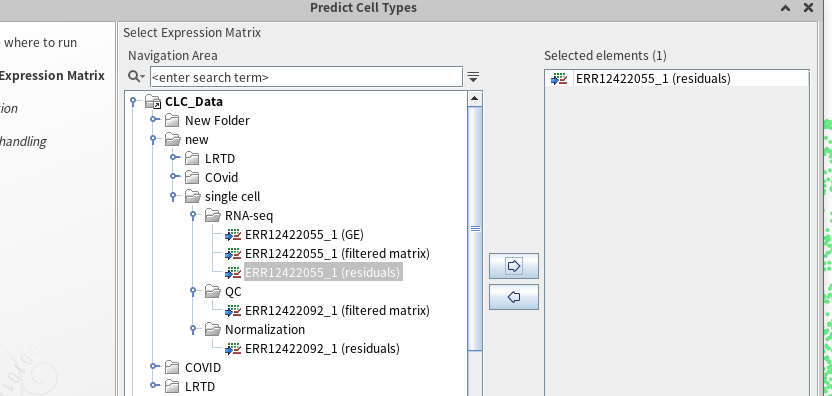Click the remove-from-selection left arrow button
832x396 pixels.
click(514, 297)
